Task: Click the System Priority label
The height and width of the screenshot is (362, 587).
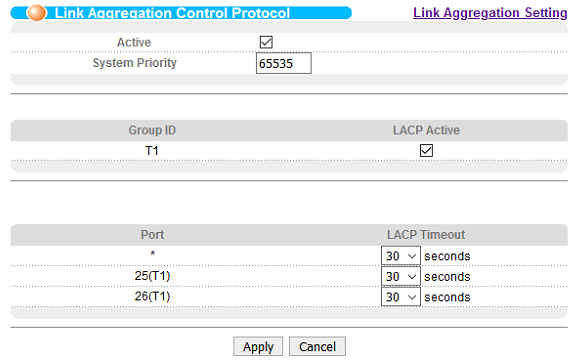Action: tap(134, 63)
